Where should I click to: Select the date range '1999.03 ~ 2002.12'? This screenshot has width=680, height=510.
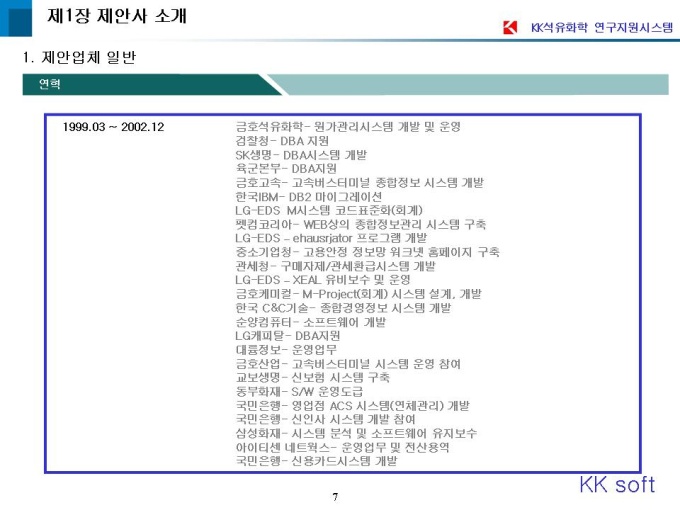click(x=113, y=127)
